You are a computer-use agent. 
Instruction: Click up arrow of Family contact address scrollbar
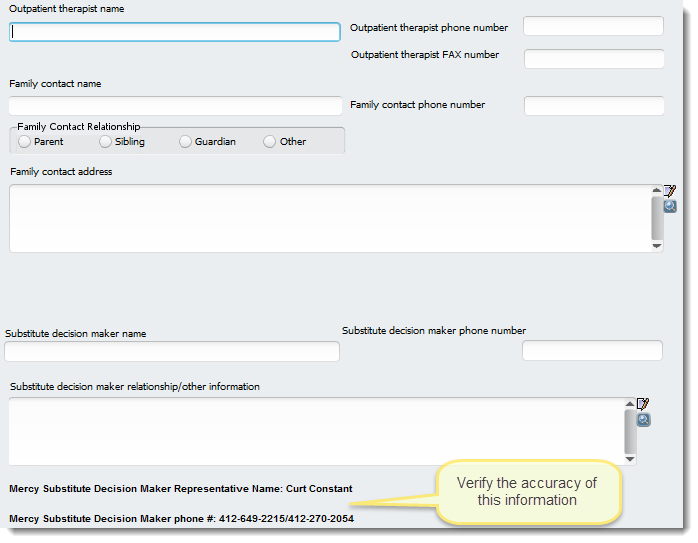point(657,190)
